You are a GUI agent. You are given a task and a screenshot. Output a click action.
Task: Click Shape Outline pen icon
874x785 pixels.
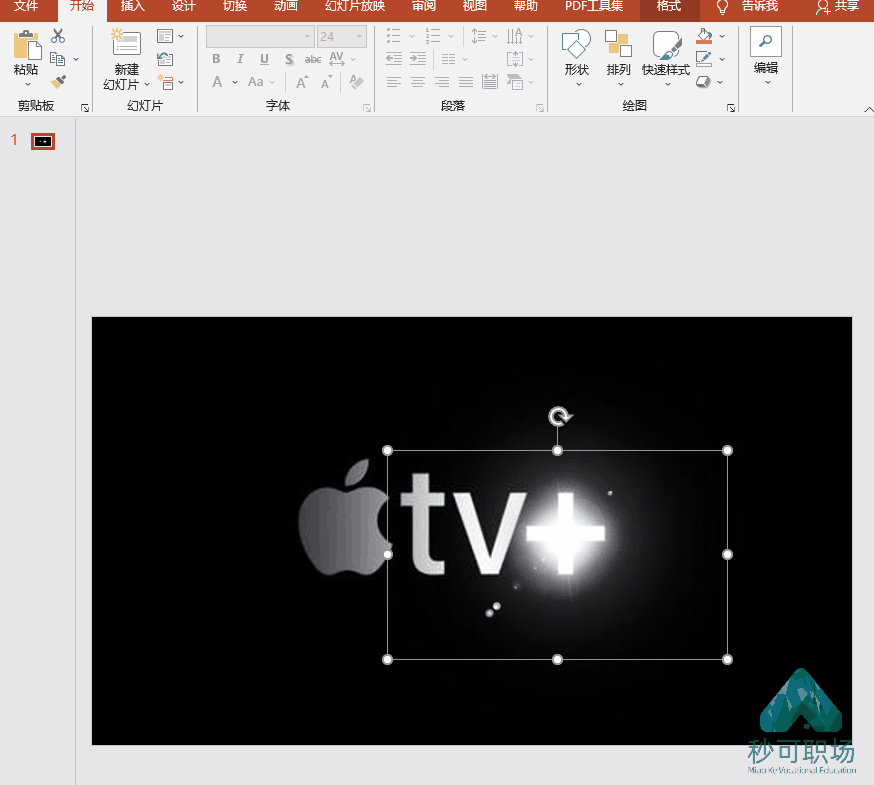(x=705, y=59)
